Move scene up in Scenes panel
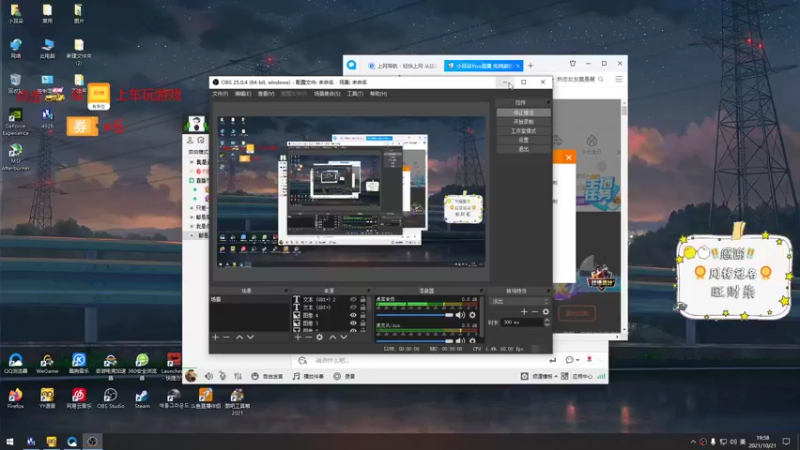This screenshot has width=800, height=450. click(x=239, y=337)
